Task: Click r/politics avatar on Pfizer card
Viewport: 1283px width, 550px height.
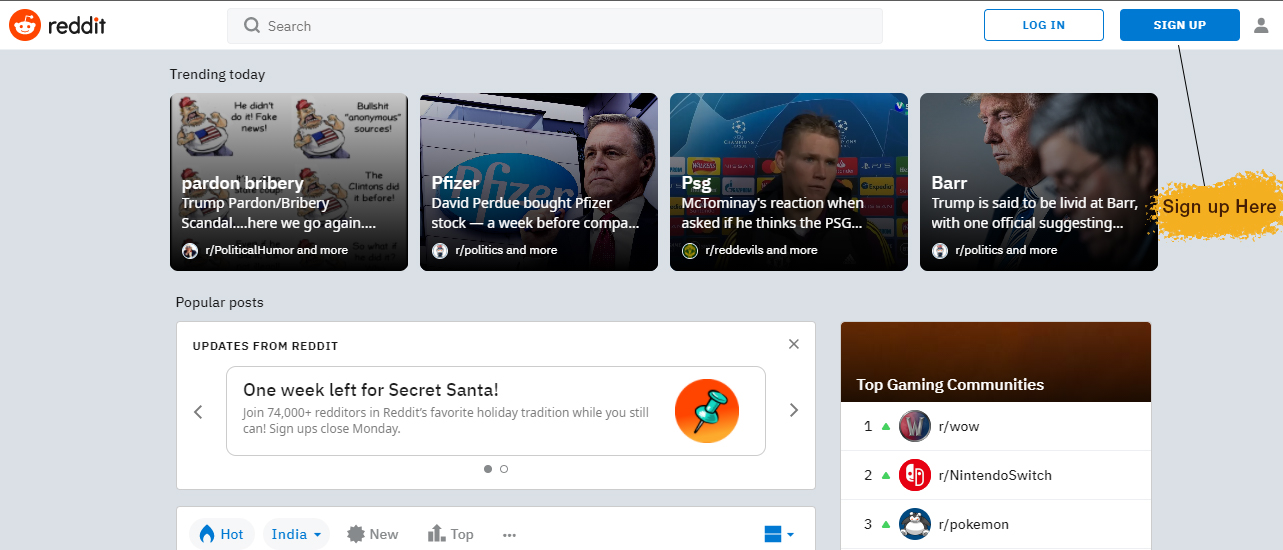Action: tap(440, 250)
